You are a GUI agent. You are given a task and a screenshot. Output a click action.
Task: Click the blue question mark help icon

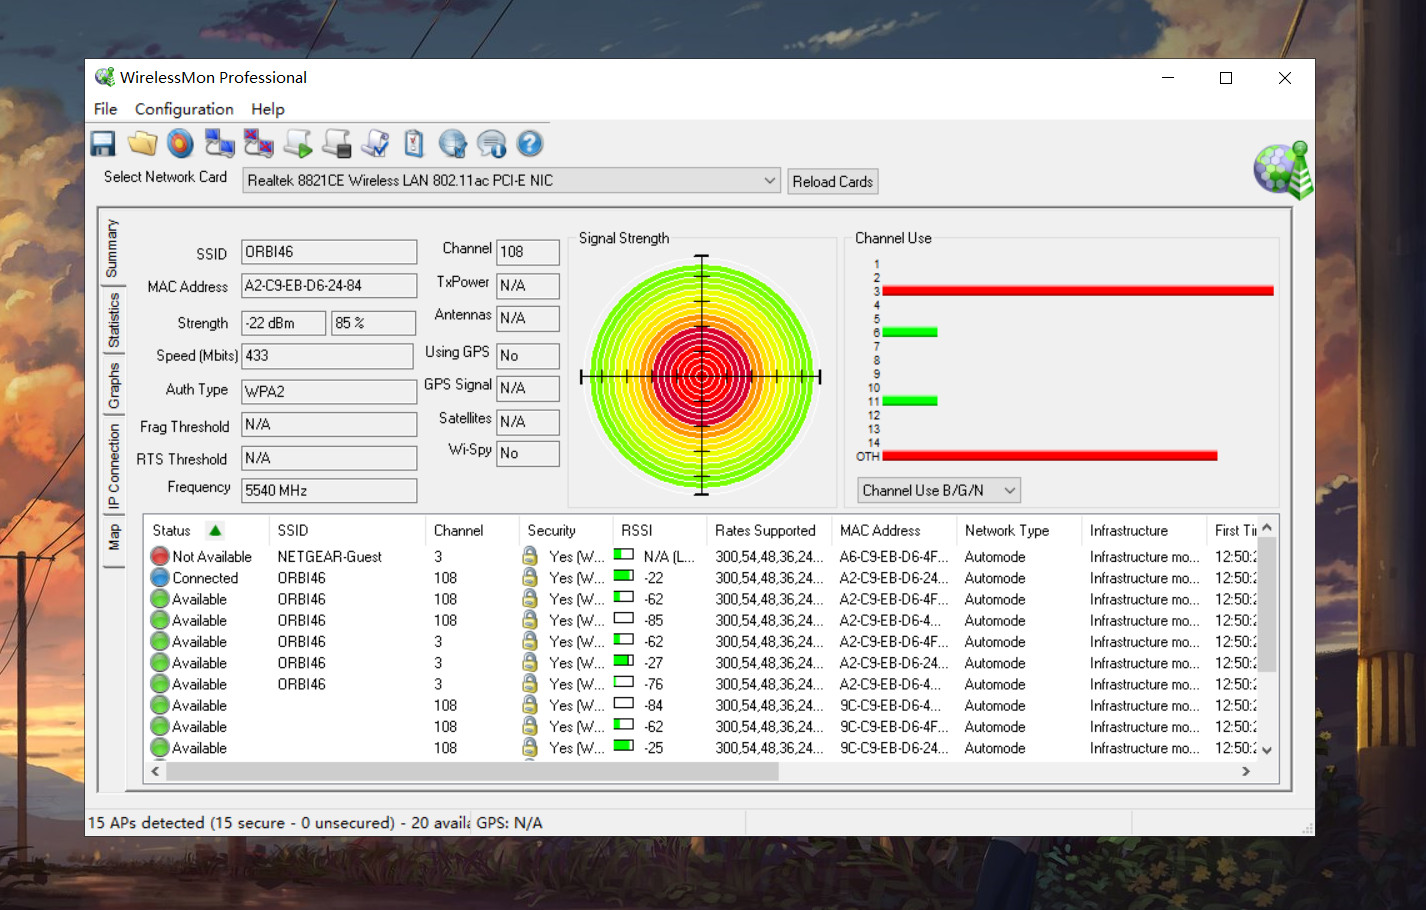click(530, 144)
